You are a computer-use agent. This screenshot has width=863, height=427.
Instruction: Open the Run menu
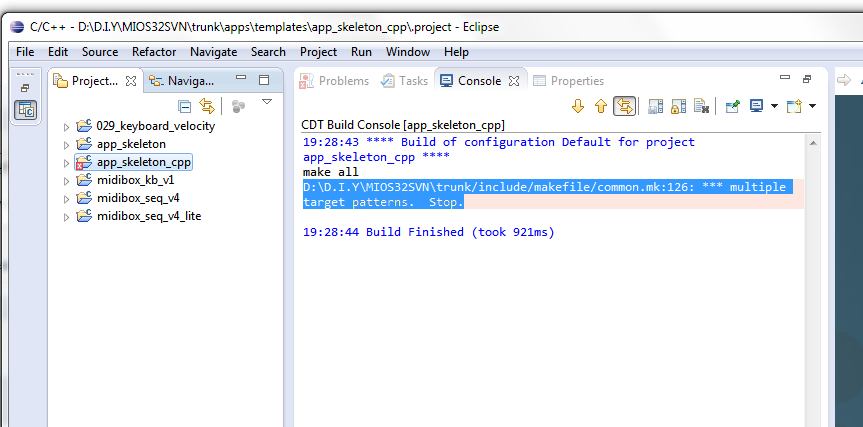[x=361, y=52]
